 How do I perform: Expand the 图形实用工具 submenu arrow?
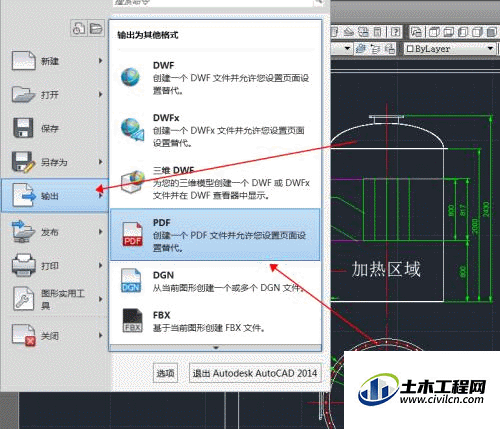pos(100,299)
